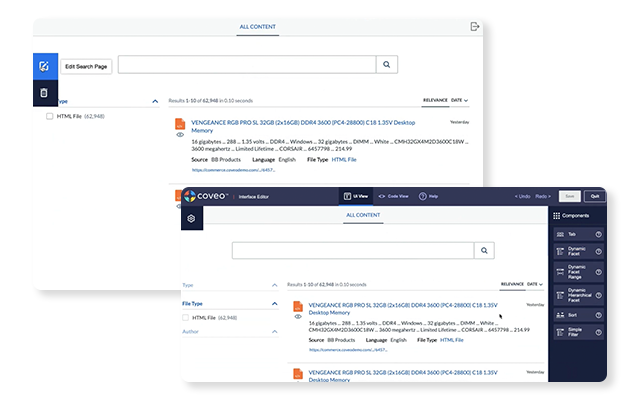Click the Edit Search Page button
The image size is (640, 400).
85,65
